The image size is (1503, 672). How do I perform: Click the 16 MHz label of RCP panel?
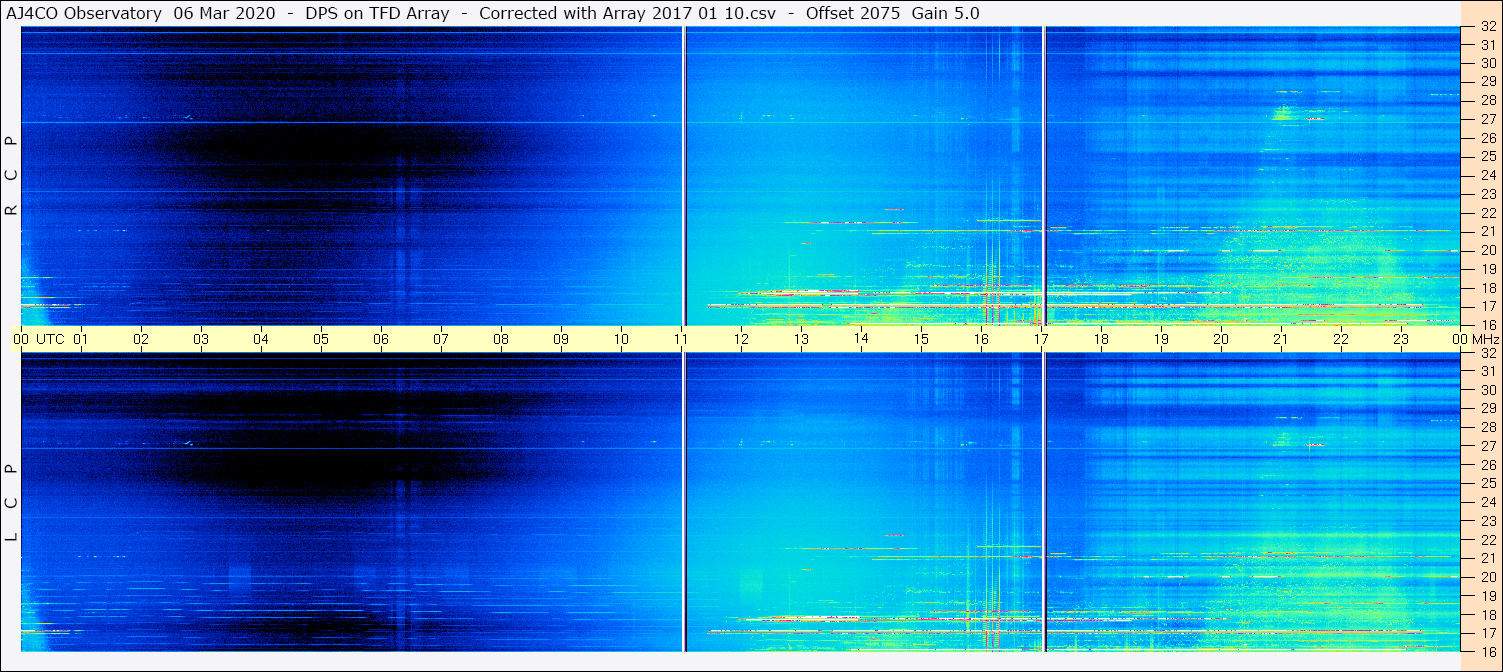[x=1487, y=324]
